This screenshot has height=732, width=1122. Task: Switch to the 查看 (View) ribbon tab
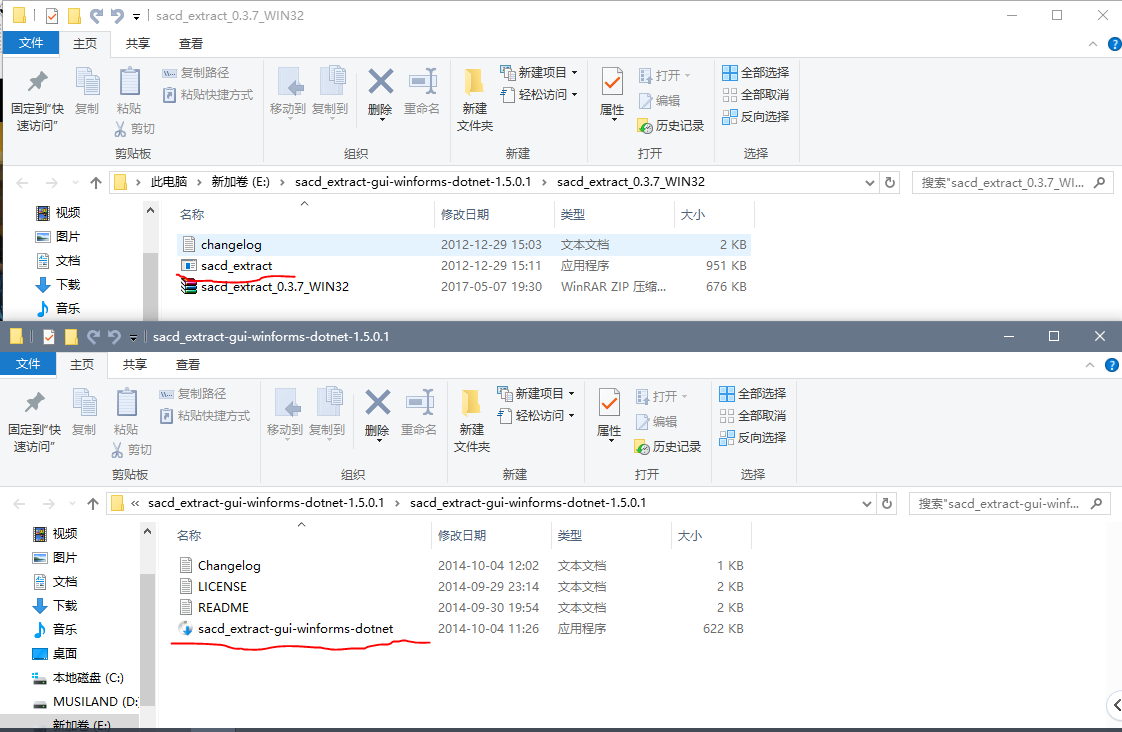coord(190,44)
